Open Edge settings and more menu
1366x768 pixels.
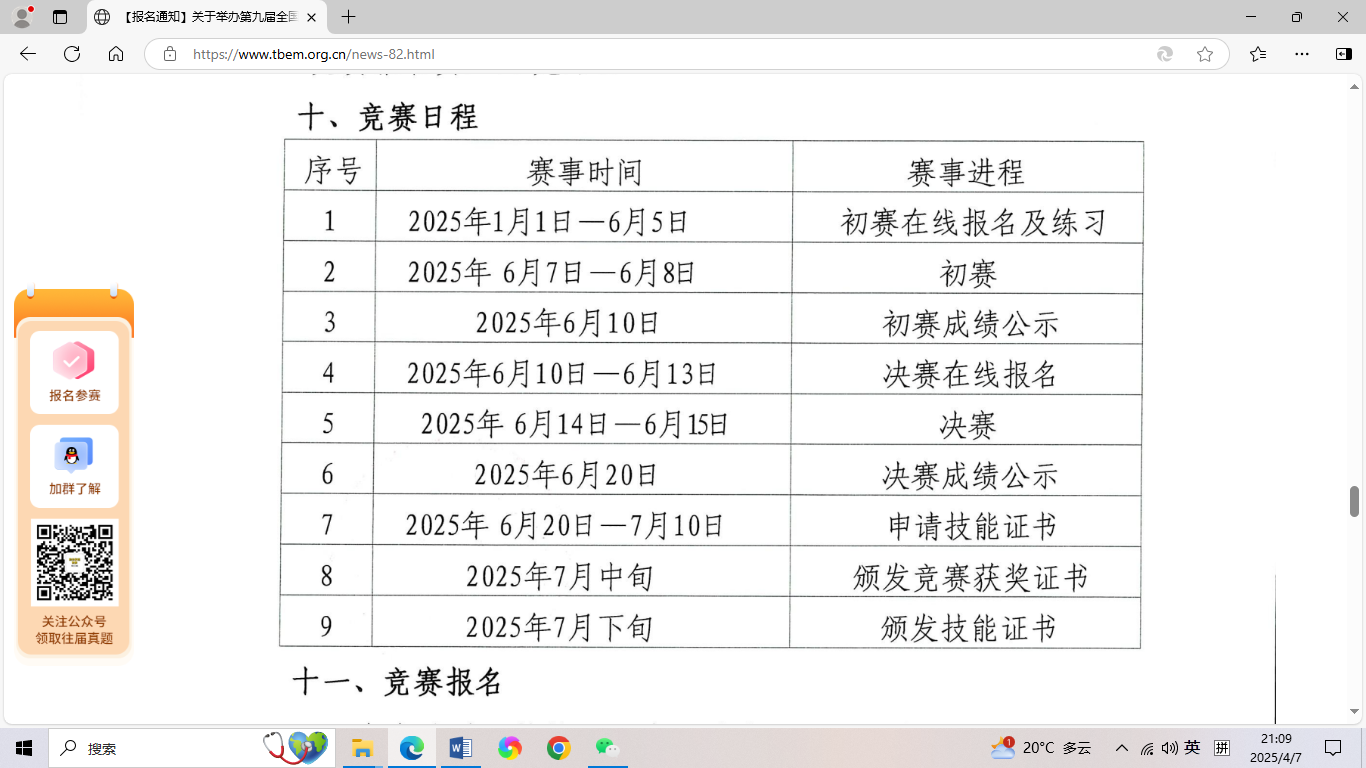coord(1301,54)
